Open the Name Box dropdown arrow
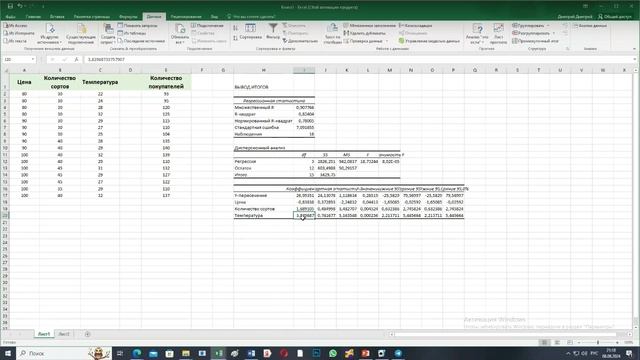Viewport: 640px width, 360px height. (33, 60)
